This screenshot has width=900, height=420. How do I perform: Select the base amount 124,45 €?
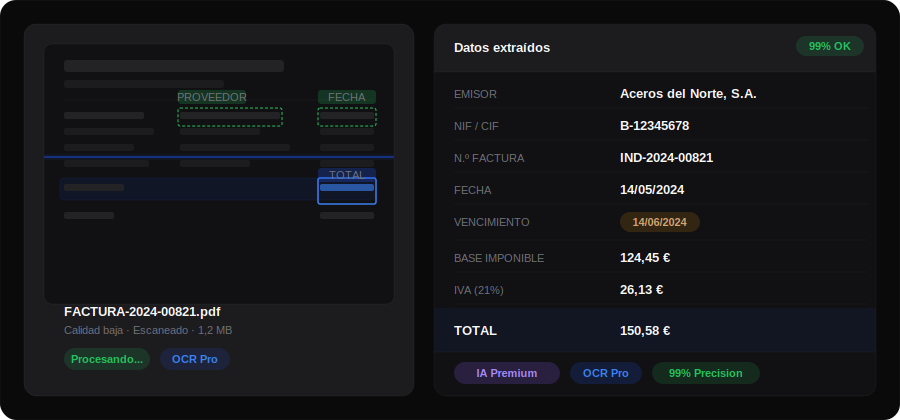point(645,258)
